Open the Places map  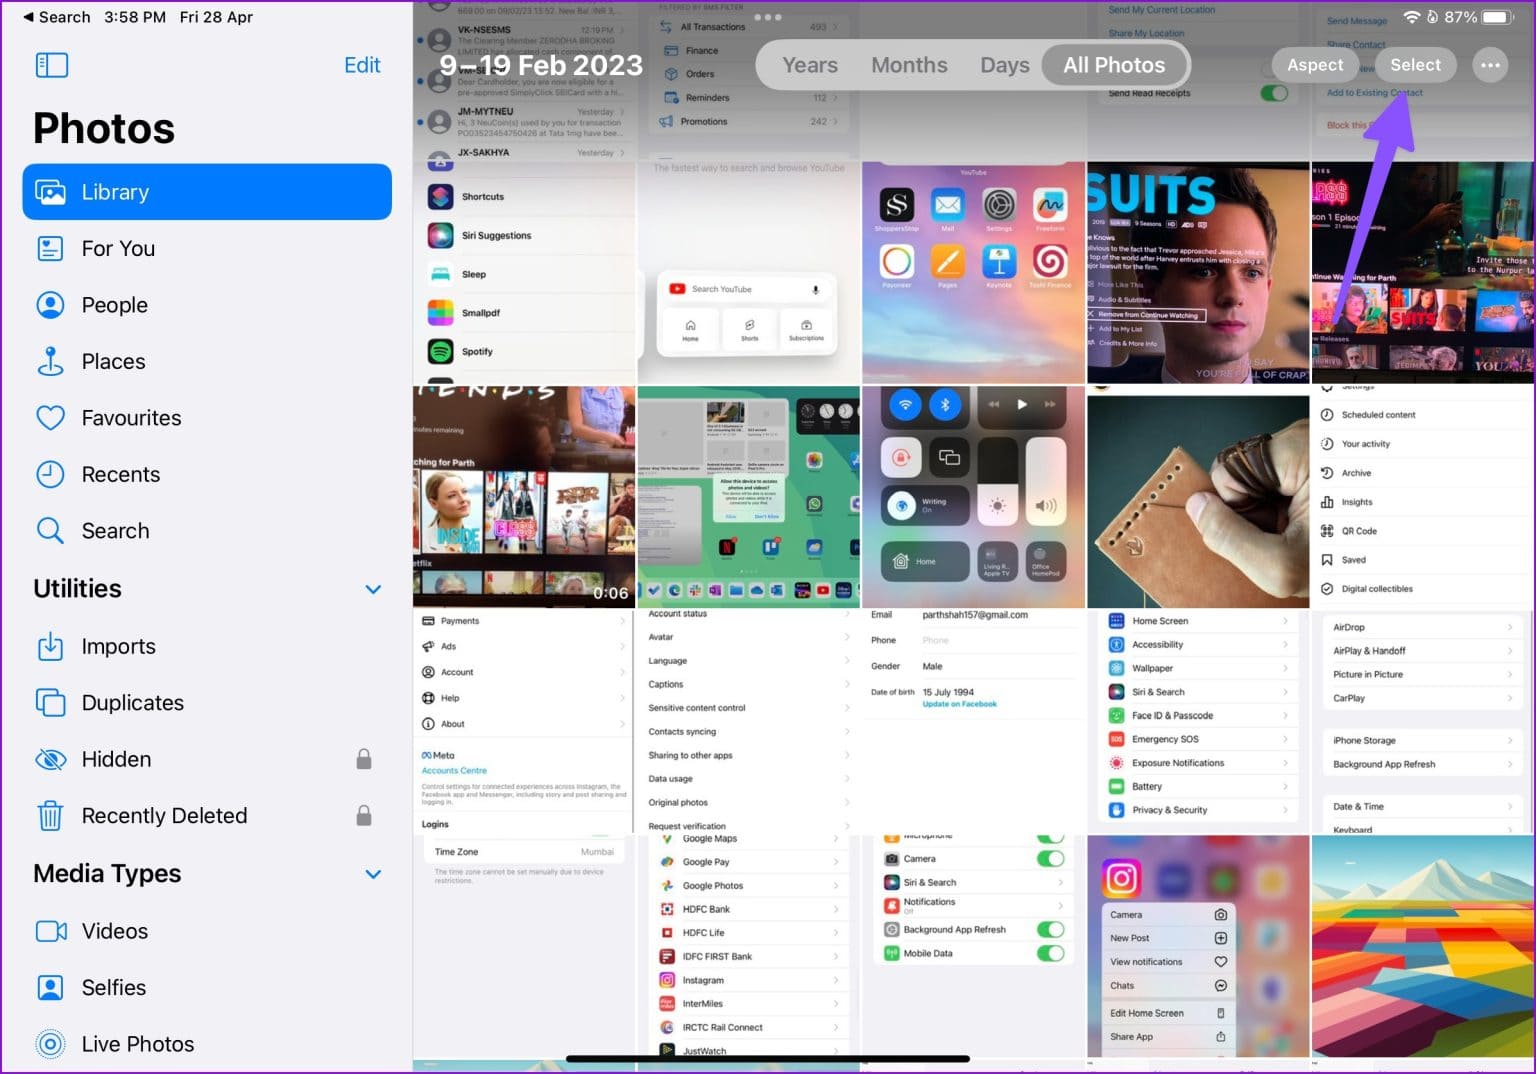point(207,361)
